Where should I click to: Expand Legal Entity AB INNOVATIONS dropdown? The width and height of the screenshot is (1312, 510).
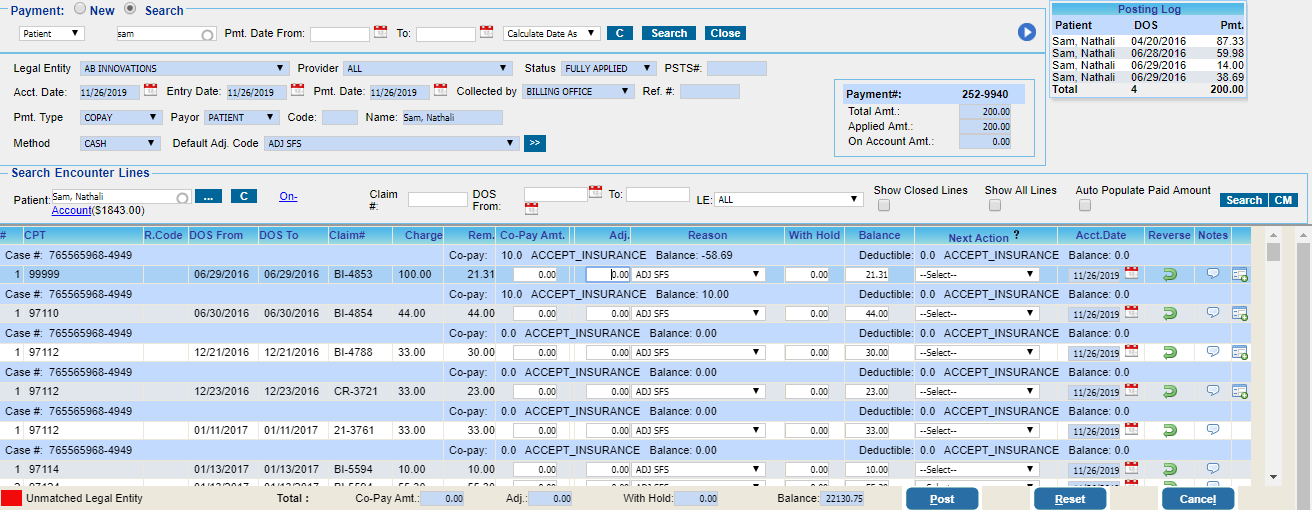(x=184, y=69)
